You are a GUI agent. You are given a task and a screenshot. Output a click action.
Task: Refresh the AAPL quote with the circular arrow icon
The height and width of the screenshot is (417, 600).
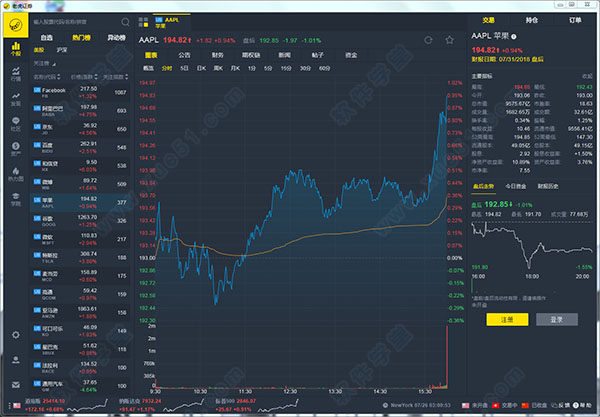[x=428, y=40]
